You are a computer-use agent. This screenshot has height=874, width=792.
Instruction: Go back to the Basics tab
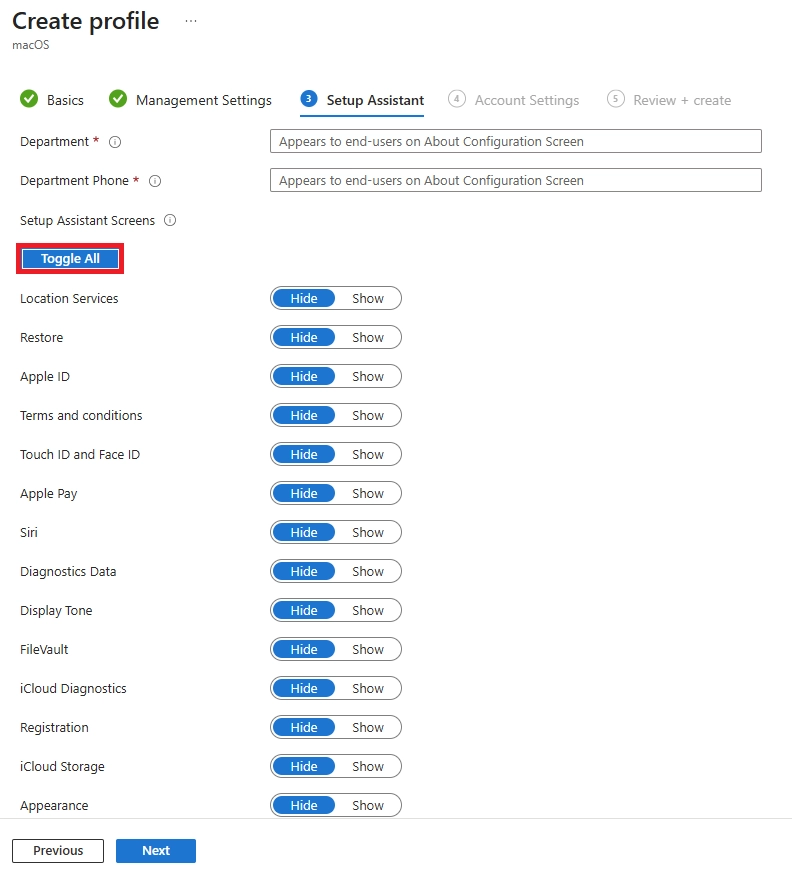[62, 99]
